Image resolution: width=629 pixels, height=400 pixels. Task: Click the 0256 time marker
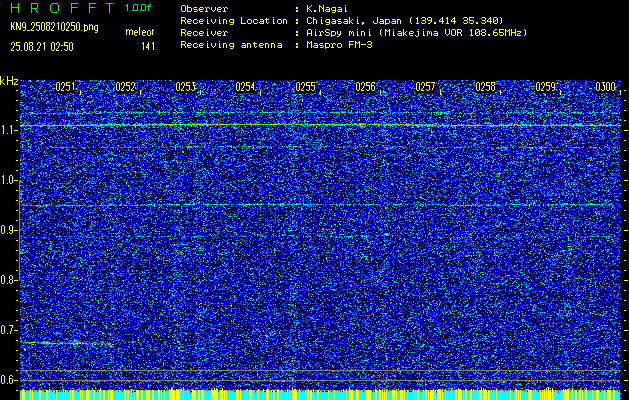pos(365,87)
